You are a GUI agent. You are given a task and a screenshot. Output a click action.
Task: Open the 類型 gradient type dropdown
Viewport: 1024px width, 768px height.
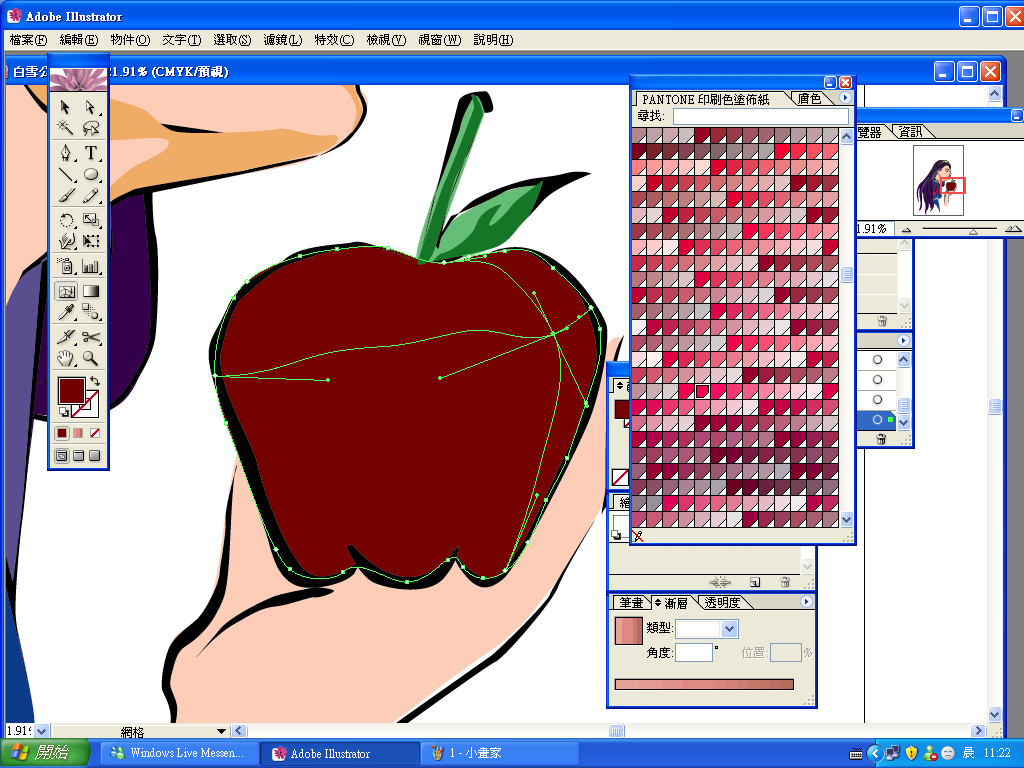tap(729, 629)
